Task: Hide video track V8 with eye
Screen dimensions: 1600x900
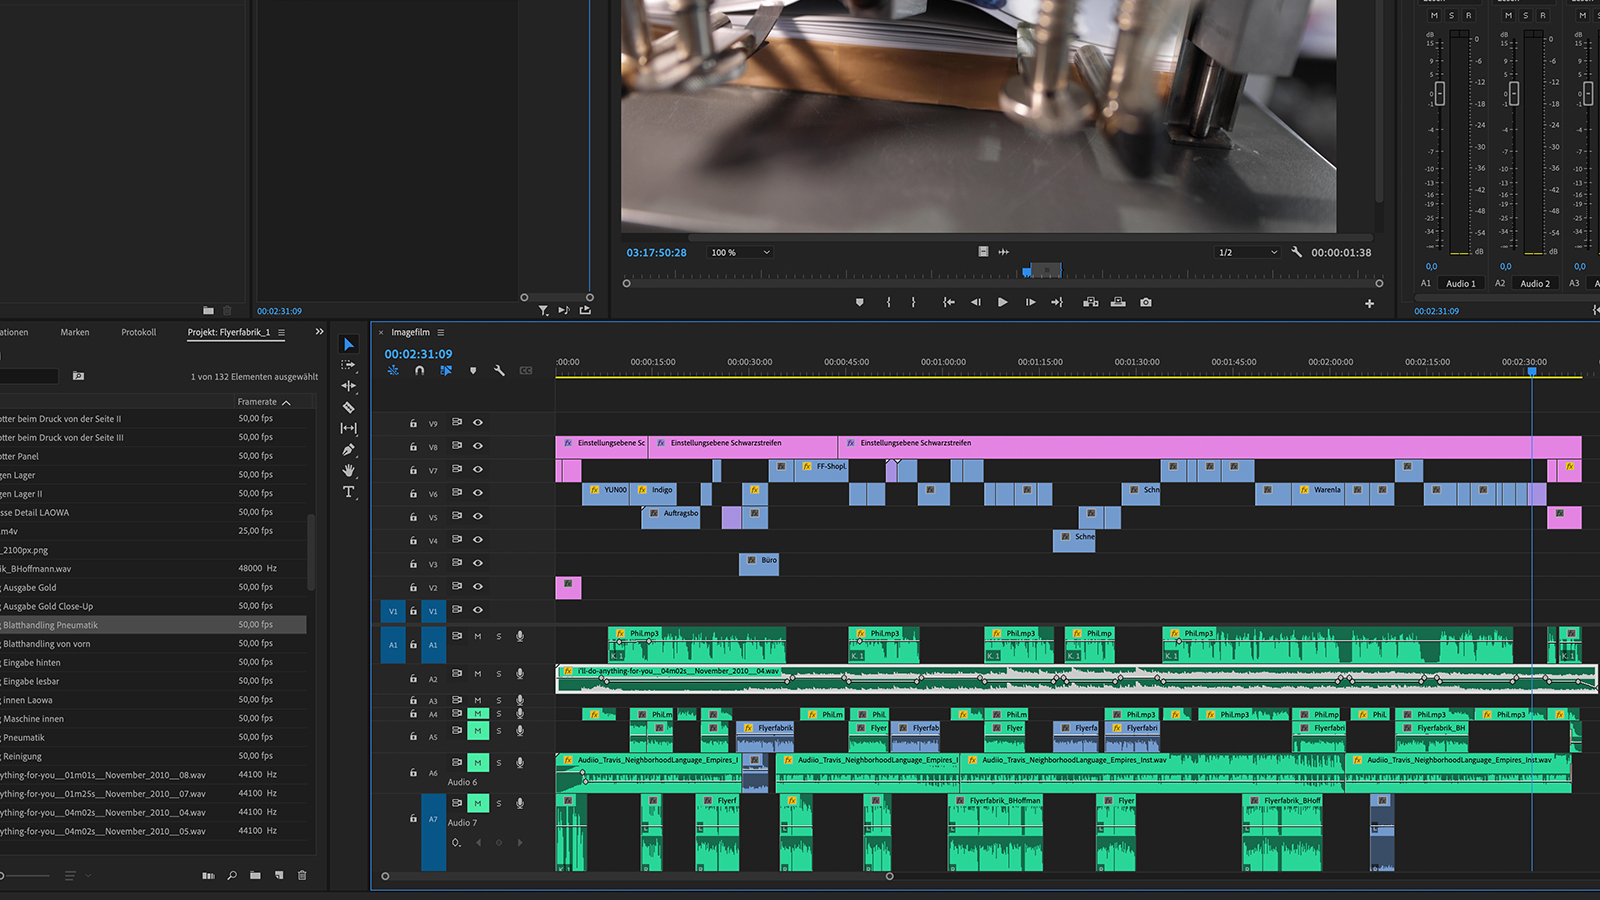Action: tap(478, 446)
